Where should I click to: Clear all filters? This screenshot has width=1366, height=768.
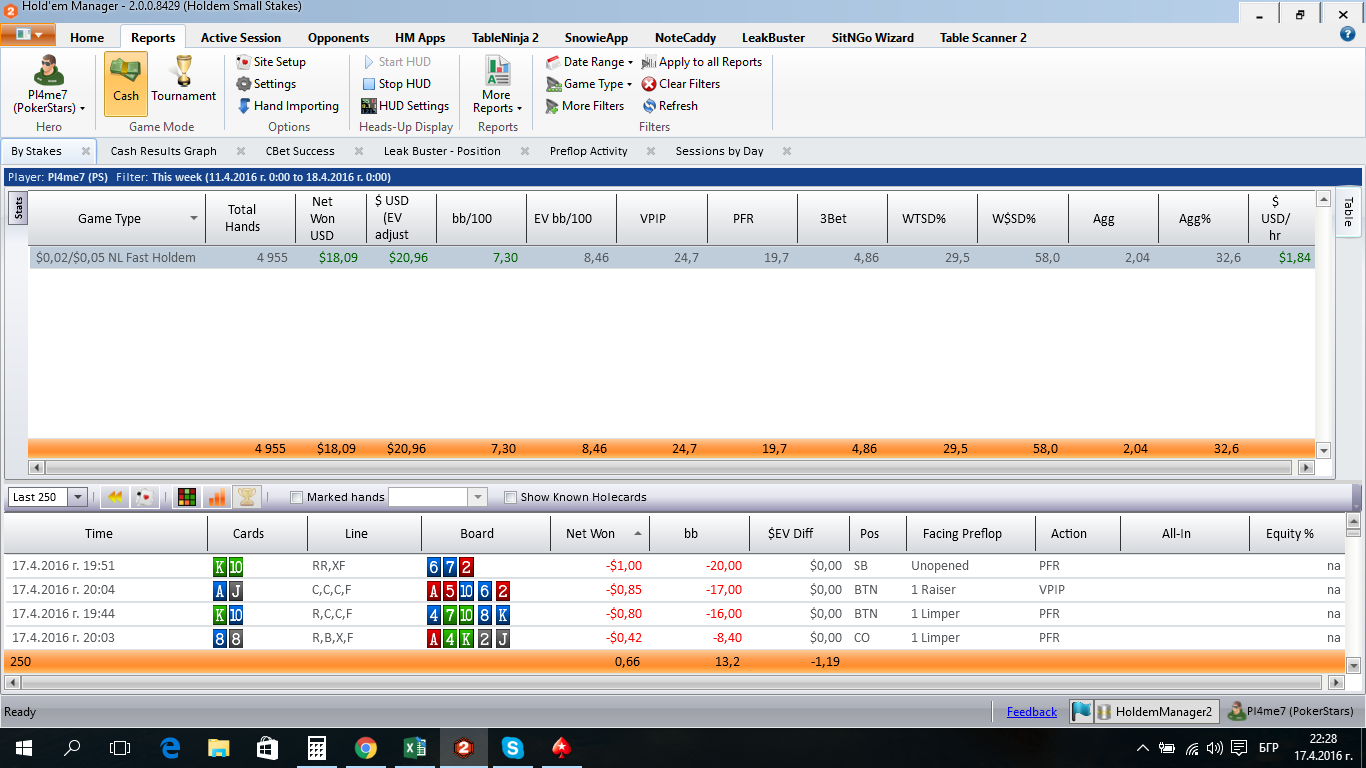[x=681, y=84]
